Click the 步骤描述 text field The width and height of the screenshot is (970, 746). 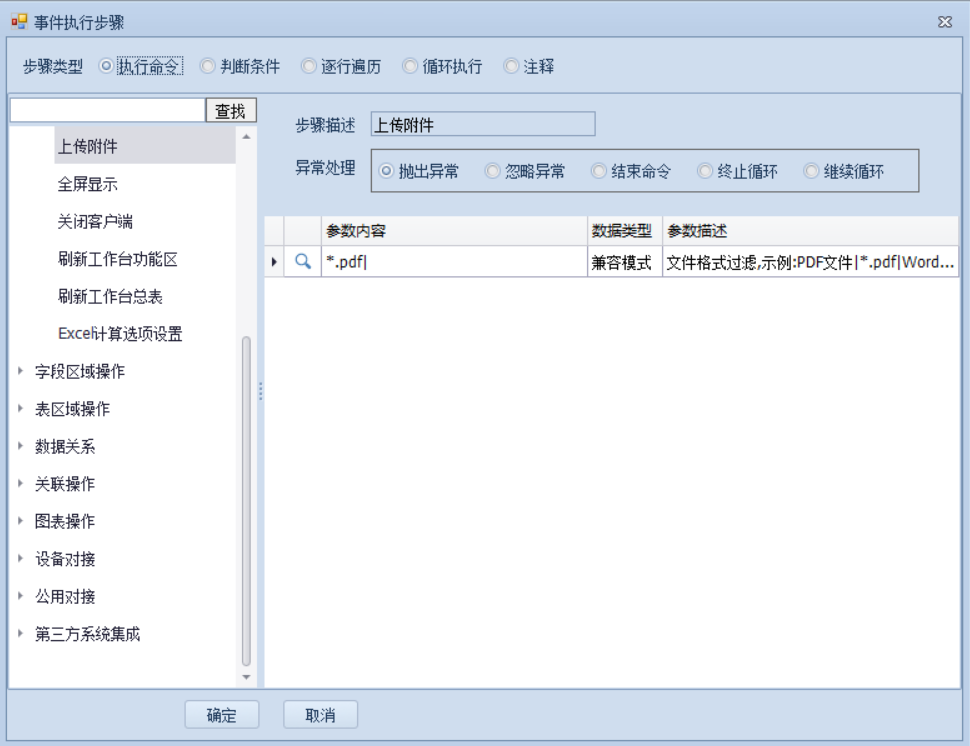click(x=482, y=125)
